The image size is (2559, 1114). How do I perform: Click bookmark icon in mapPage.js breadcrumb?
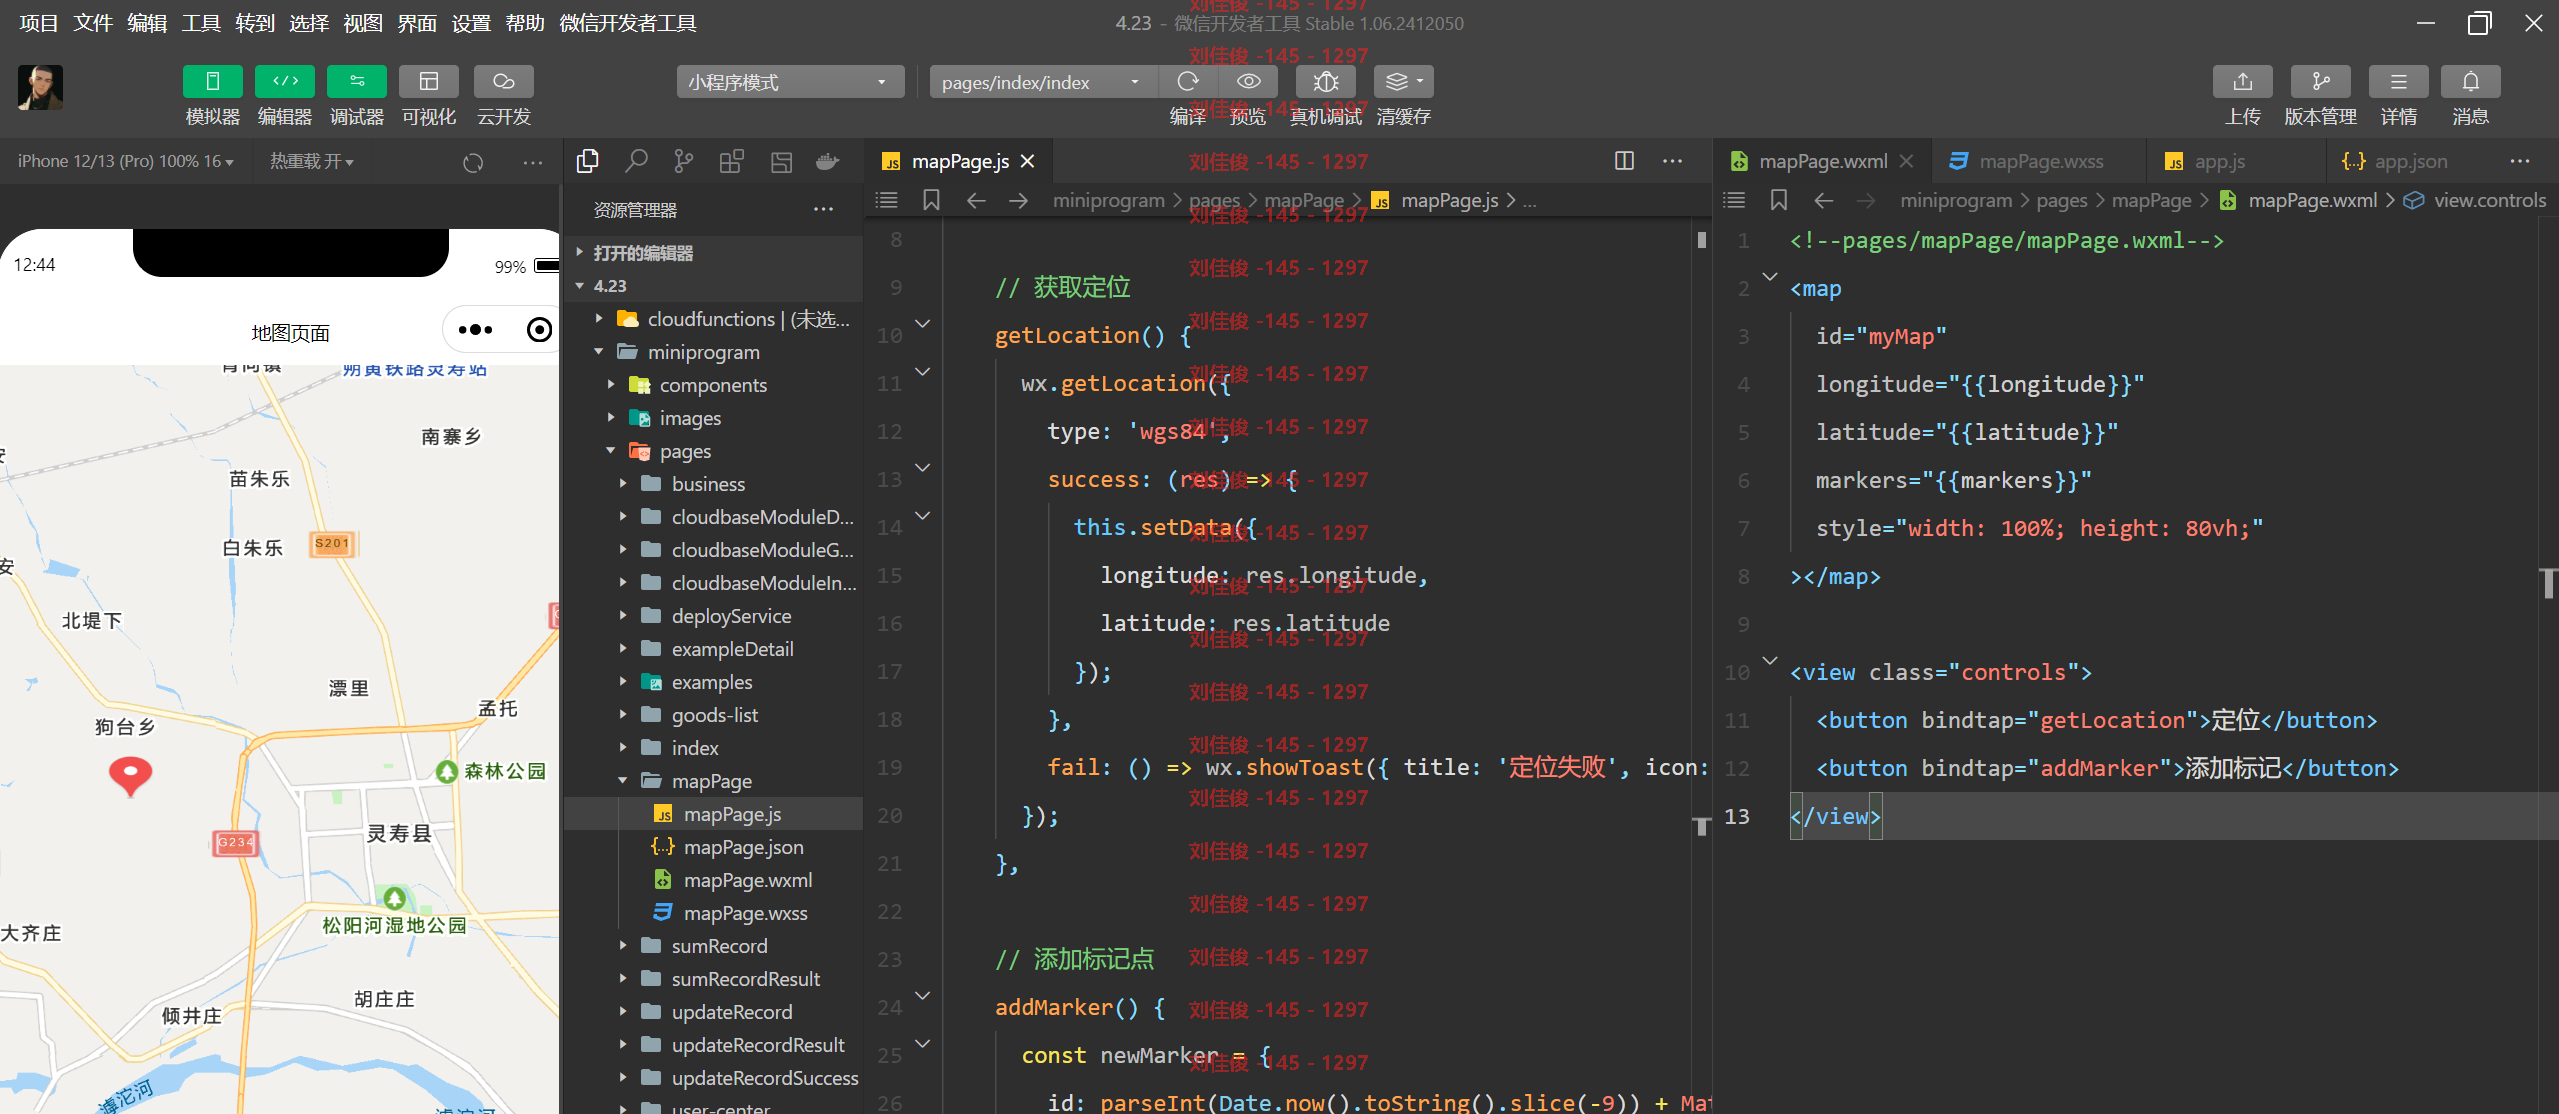click(931, 200)
